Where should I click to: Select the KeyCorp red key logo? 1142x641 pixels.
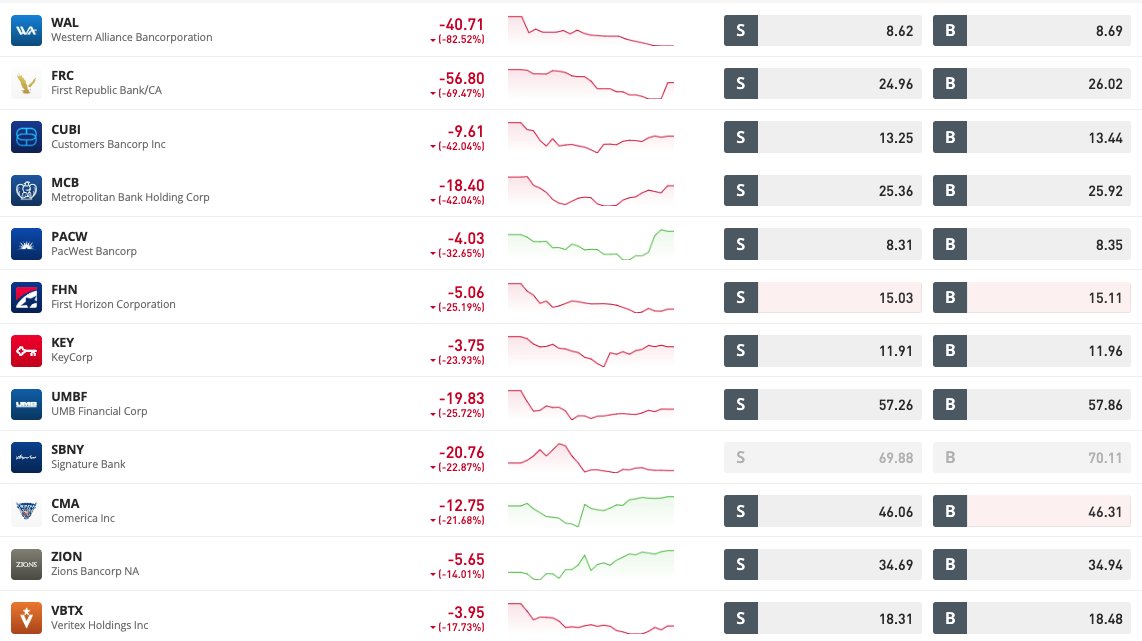26,350
